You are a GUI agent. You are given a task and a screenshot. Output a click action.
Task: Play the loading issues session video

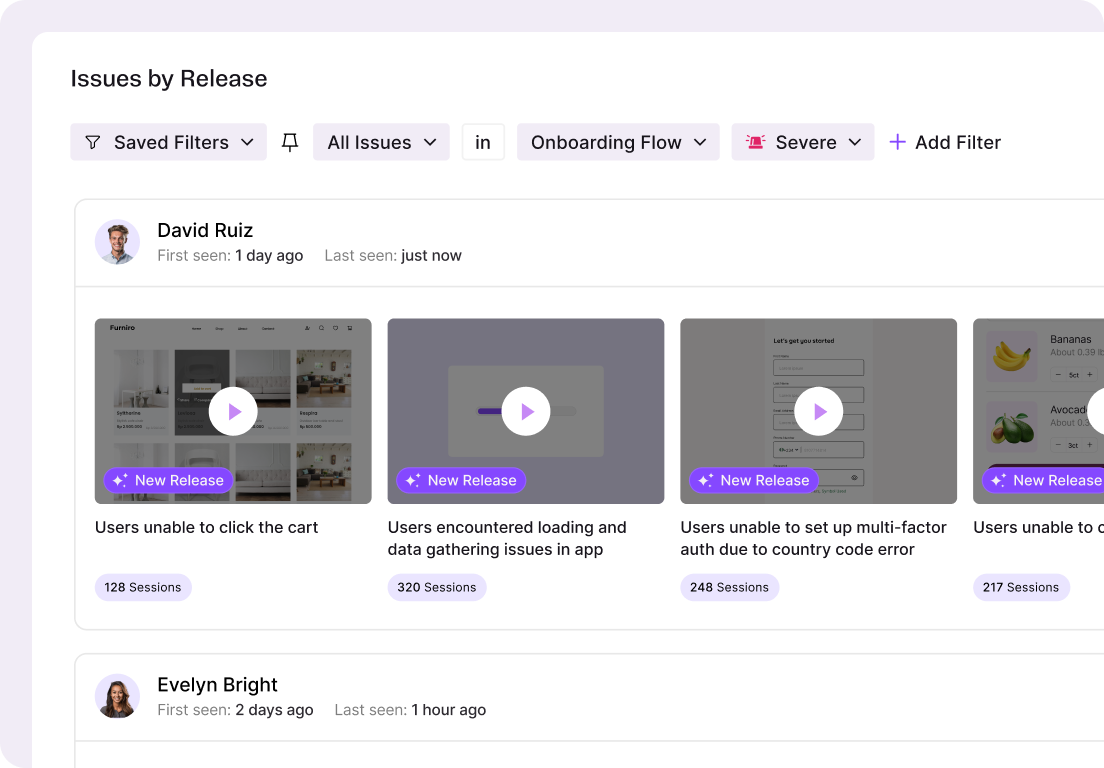point(526,411)
